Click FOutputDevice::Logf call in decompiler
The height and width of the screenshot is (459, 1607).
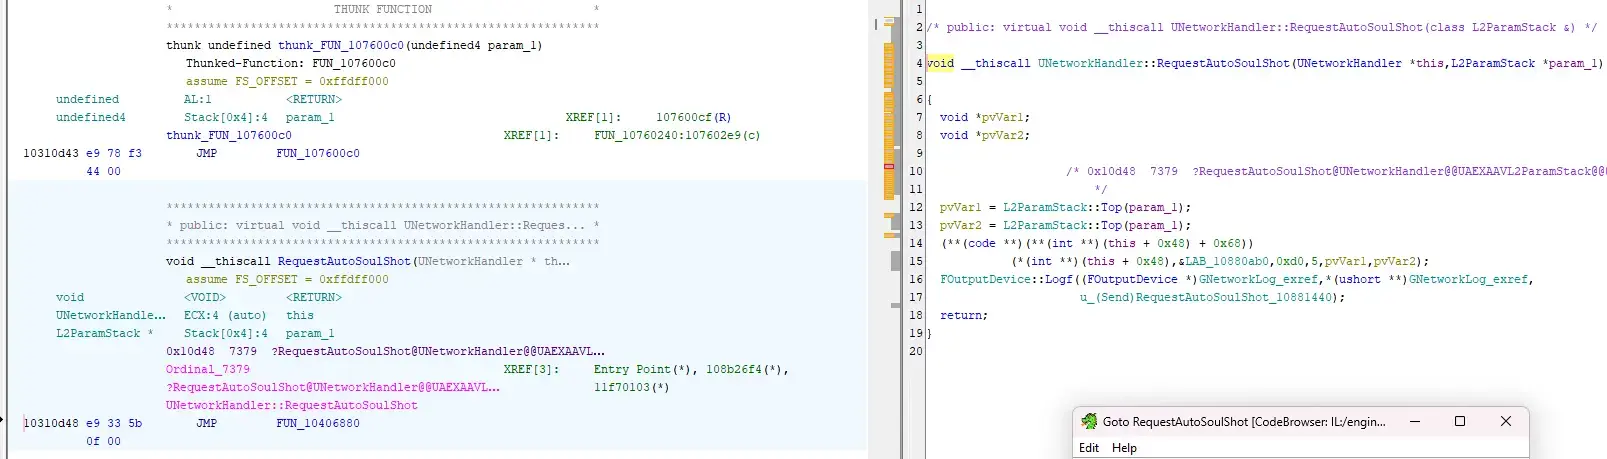pyautogui.click(x=1006, y=279)
